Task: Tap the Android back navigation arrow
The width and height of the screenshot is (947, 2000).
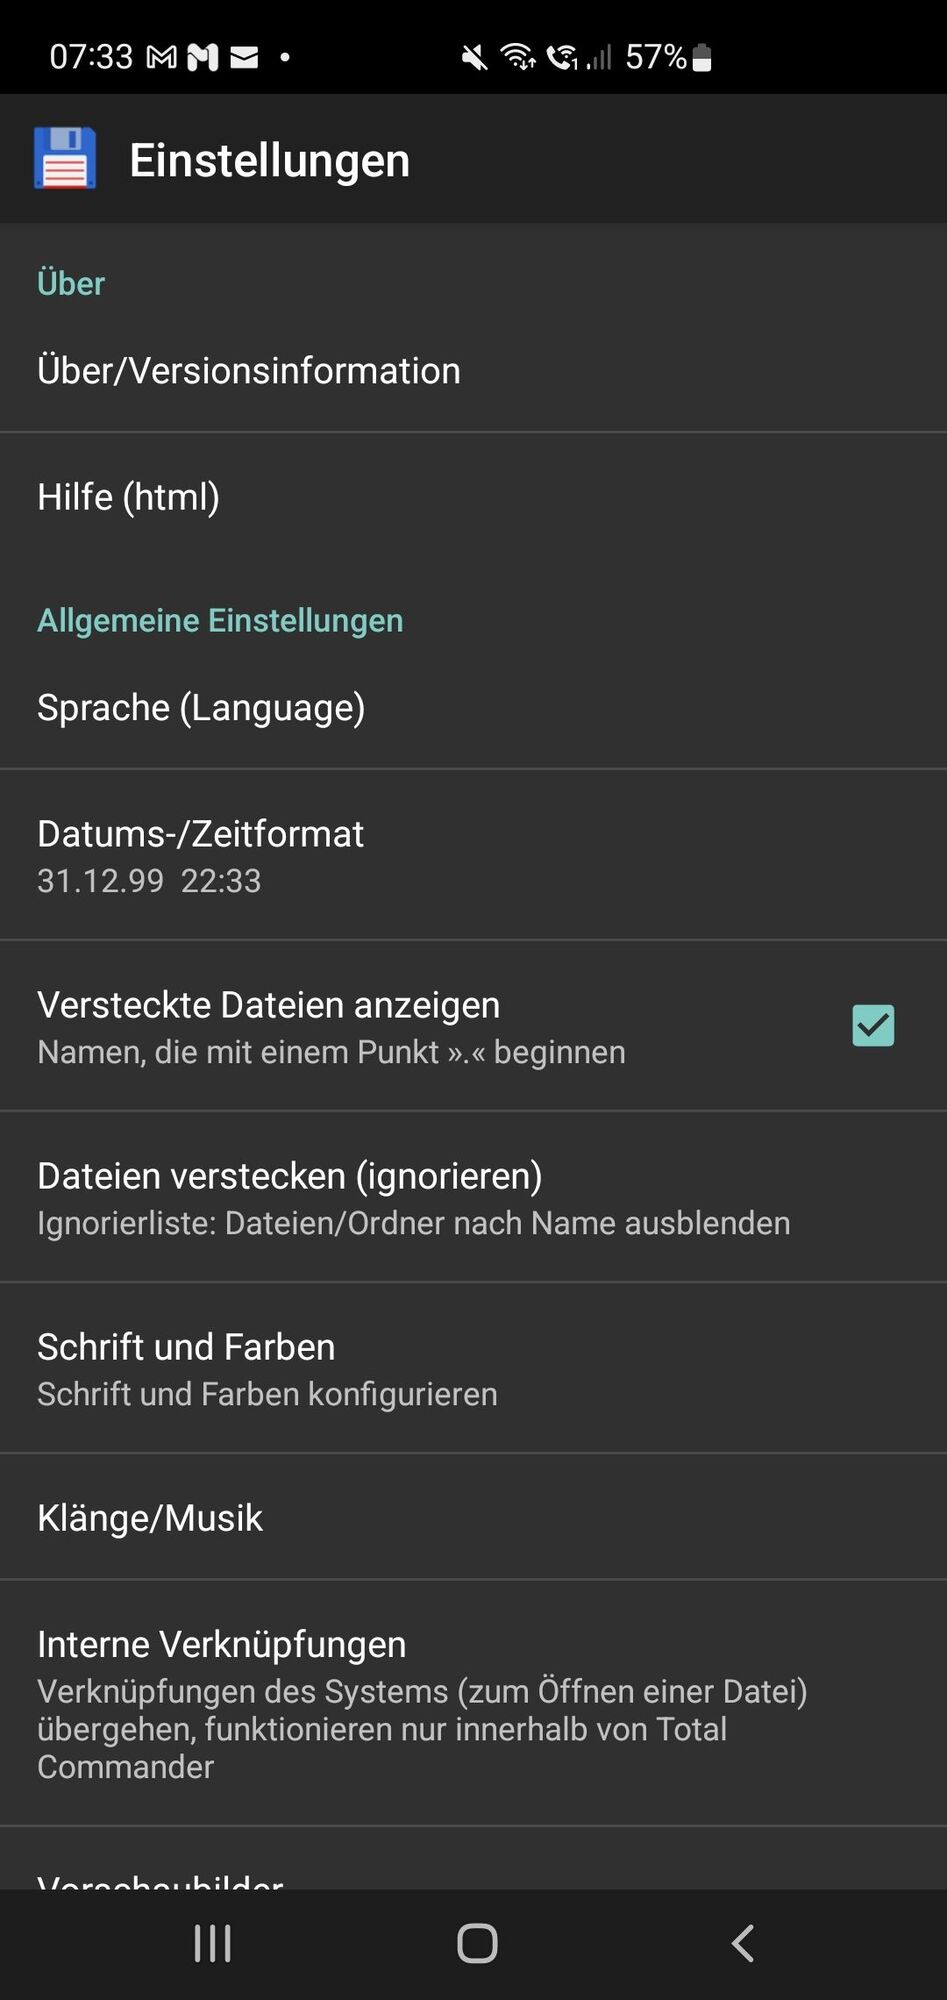Action: pos(742,1944)
